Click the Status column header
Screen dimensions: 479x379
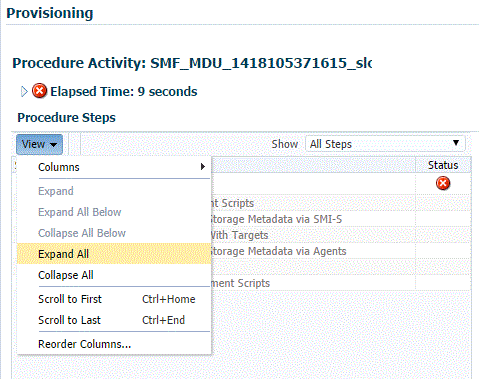[x=443, y=165]
